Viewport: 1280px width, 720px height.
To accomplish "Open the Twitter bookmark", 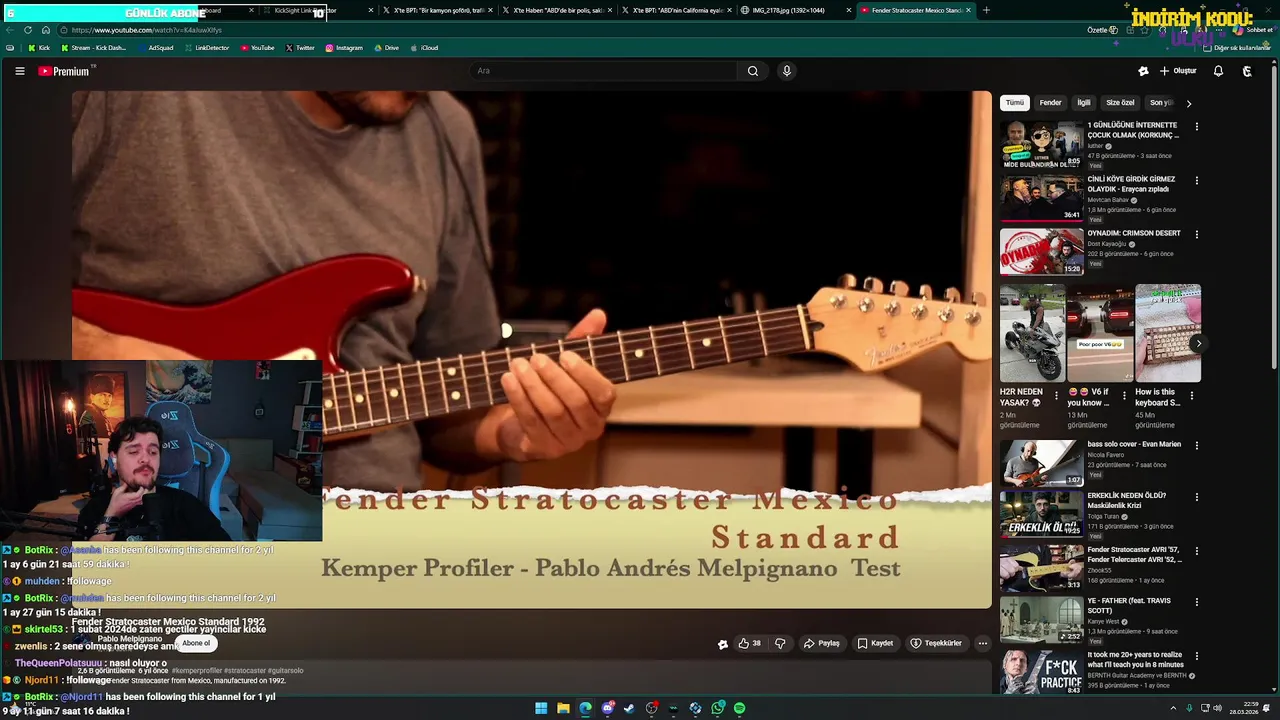I will (300, 48).
